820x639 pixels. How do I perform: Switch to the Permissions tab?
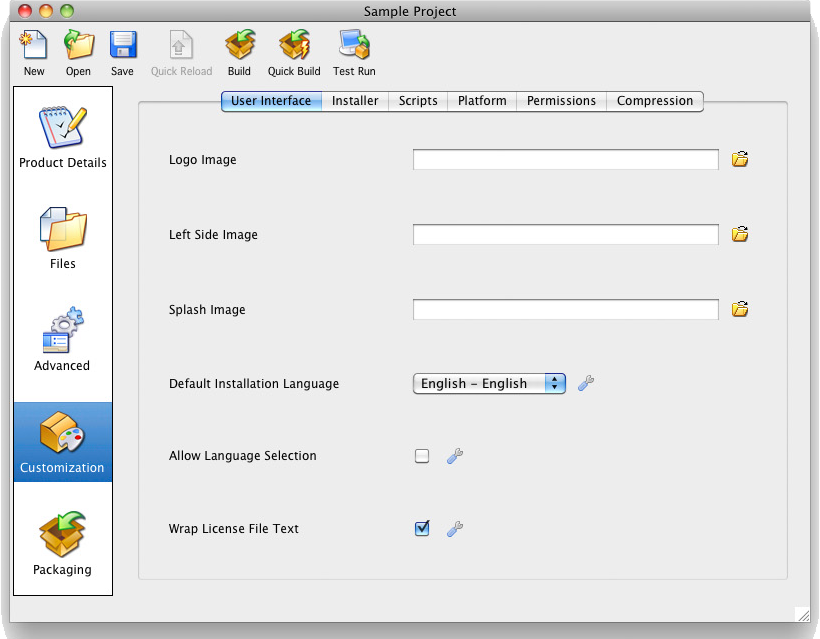click(x=561, y=101)
